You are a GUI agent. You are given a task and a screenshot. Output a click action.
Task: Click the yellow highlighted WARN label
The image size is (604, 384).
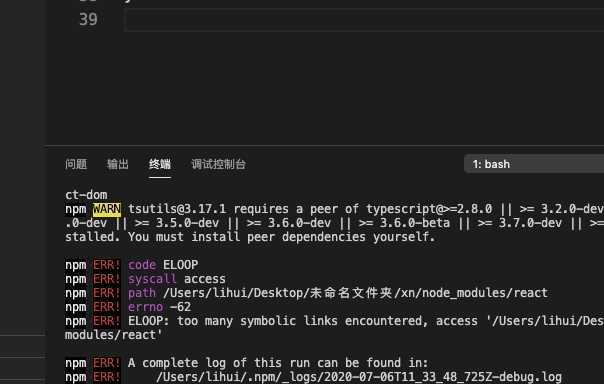tap(107, 209)
